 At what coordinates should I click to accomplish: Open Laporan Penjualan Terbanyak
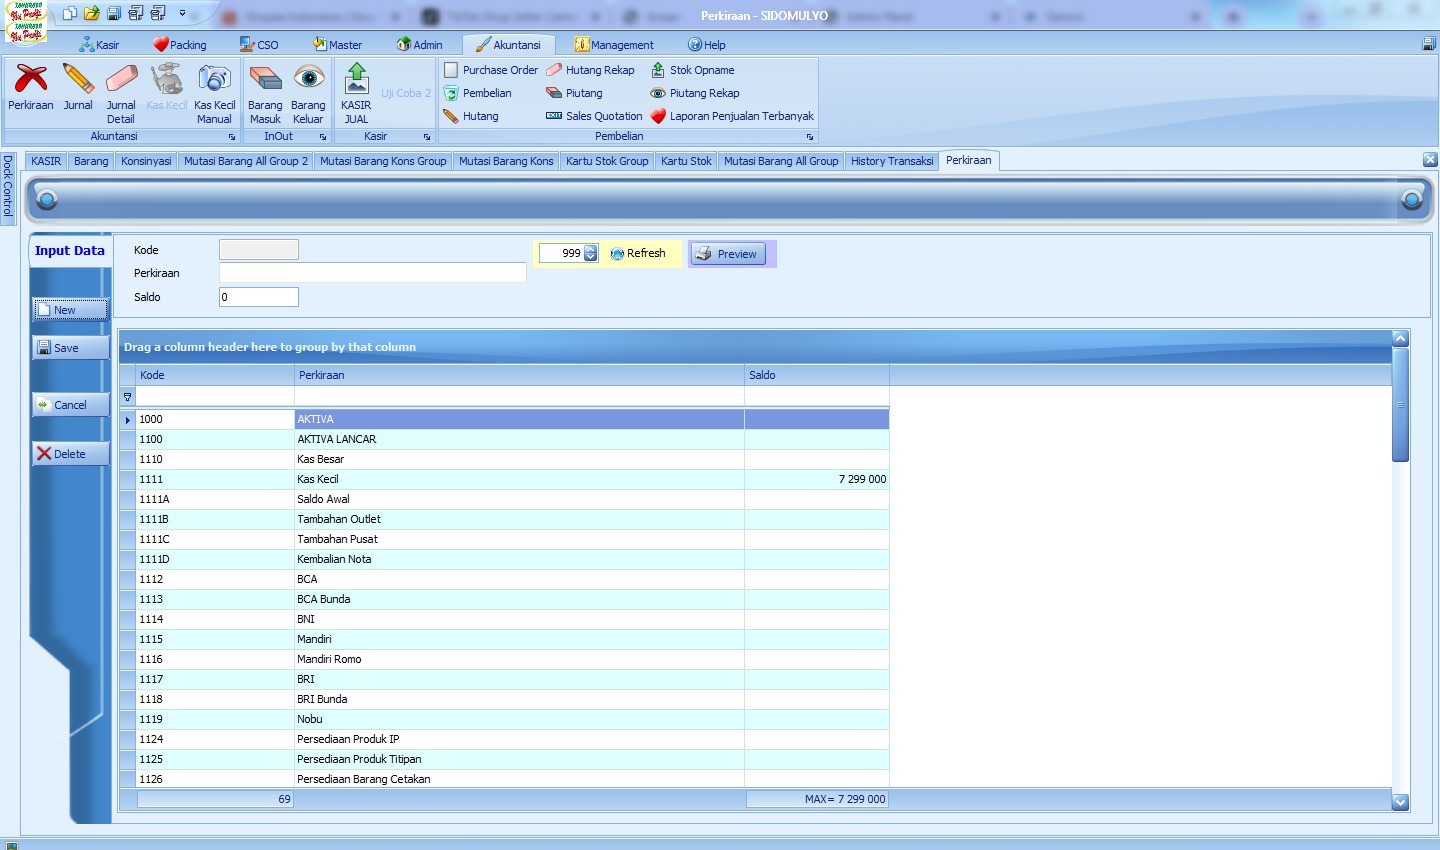(740, 116)
